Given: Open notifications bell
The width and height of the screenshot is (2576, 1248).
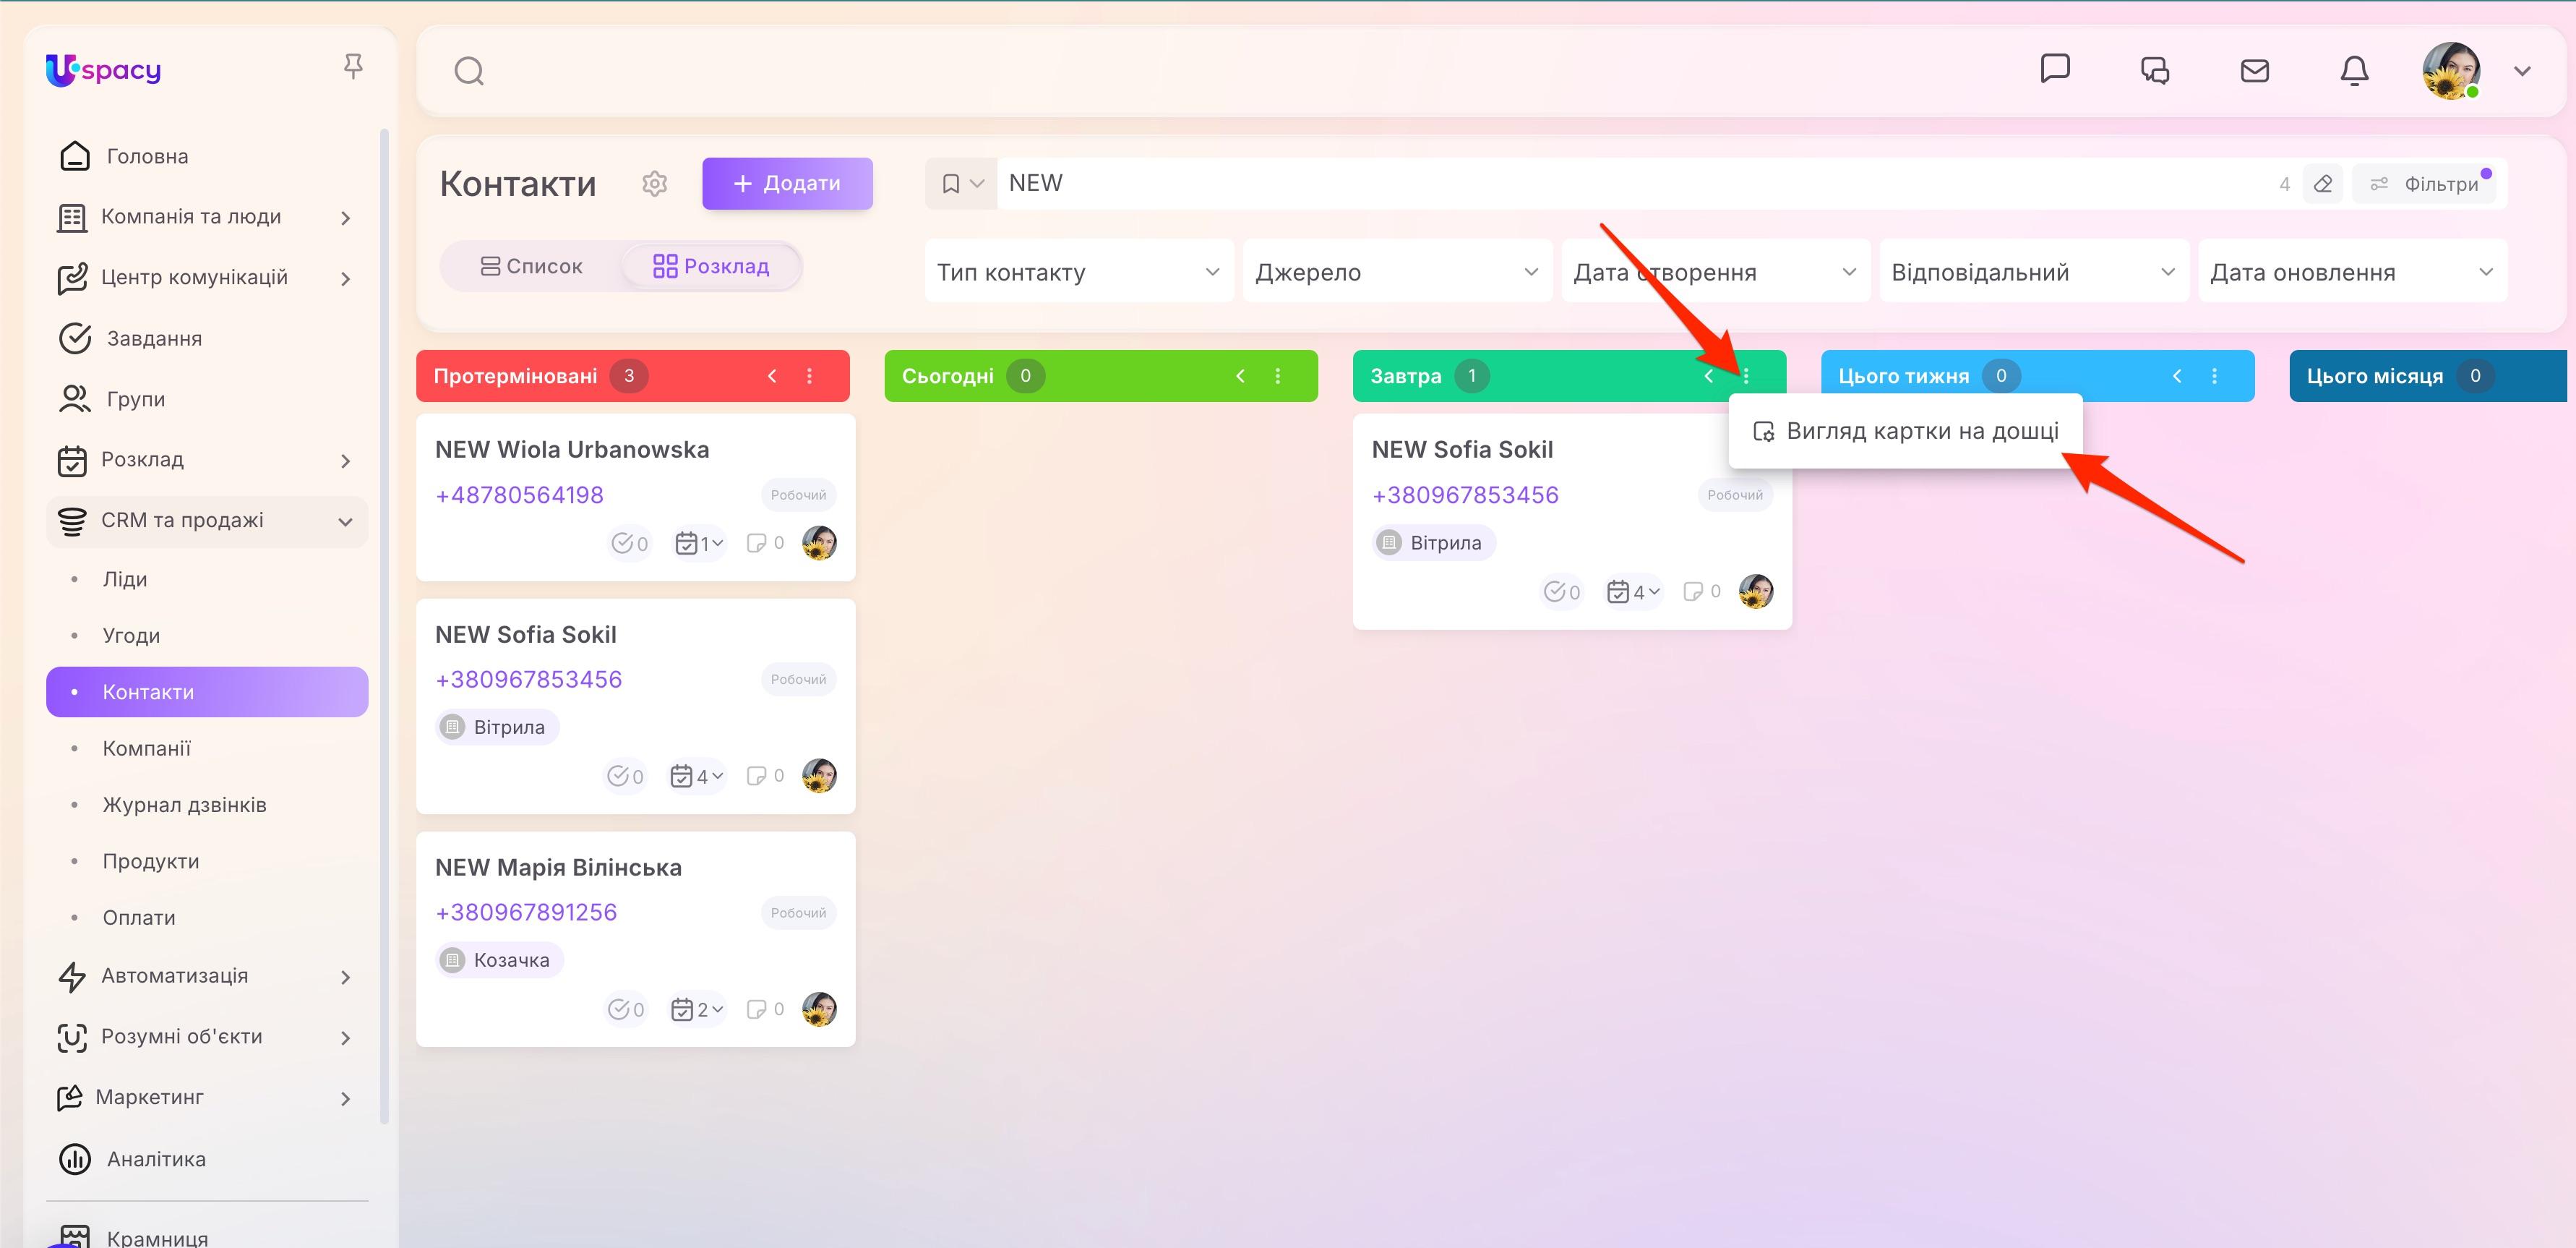Looking at the screenshot, I should (x=2354, y=71).
